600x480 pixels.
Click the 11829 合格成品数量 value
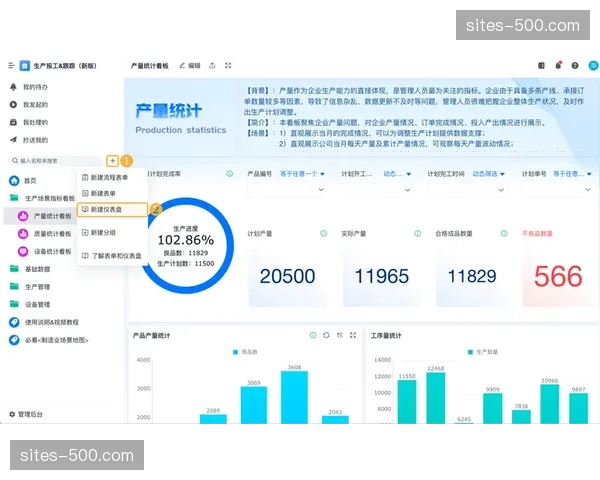pyautogui.click(x=472, y=276)
